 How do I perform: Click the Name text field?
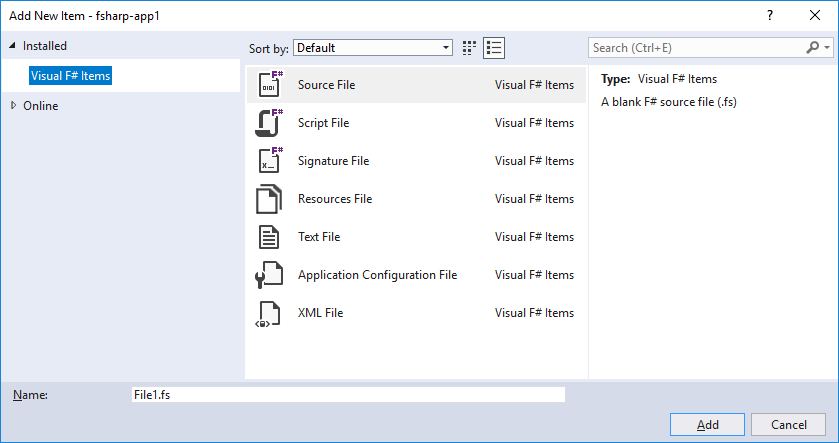click(x=348, y=395)
